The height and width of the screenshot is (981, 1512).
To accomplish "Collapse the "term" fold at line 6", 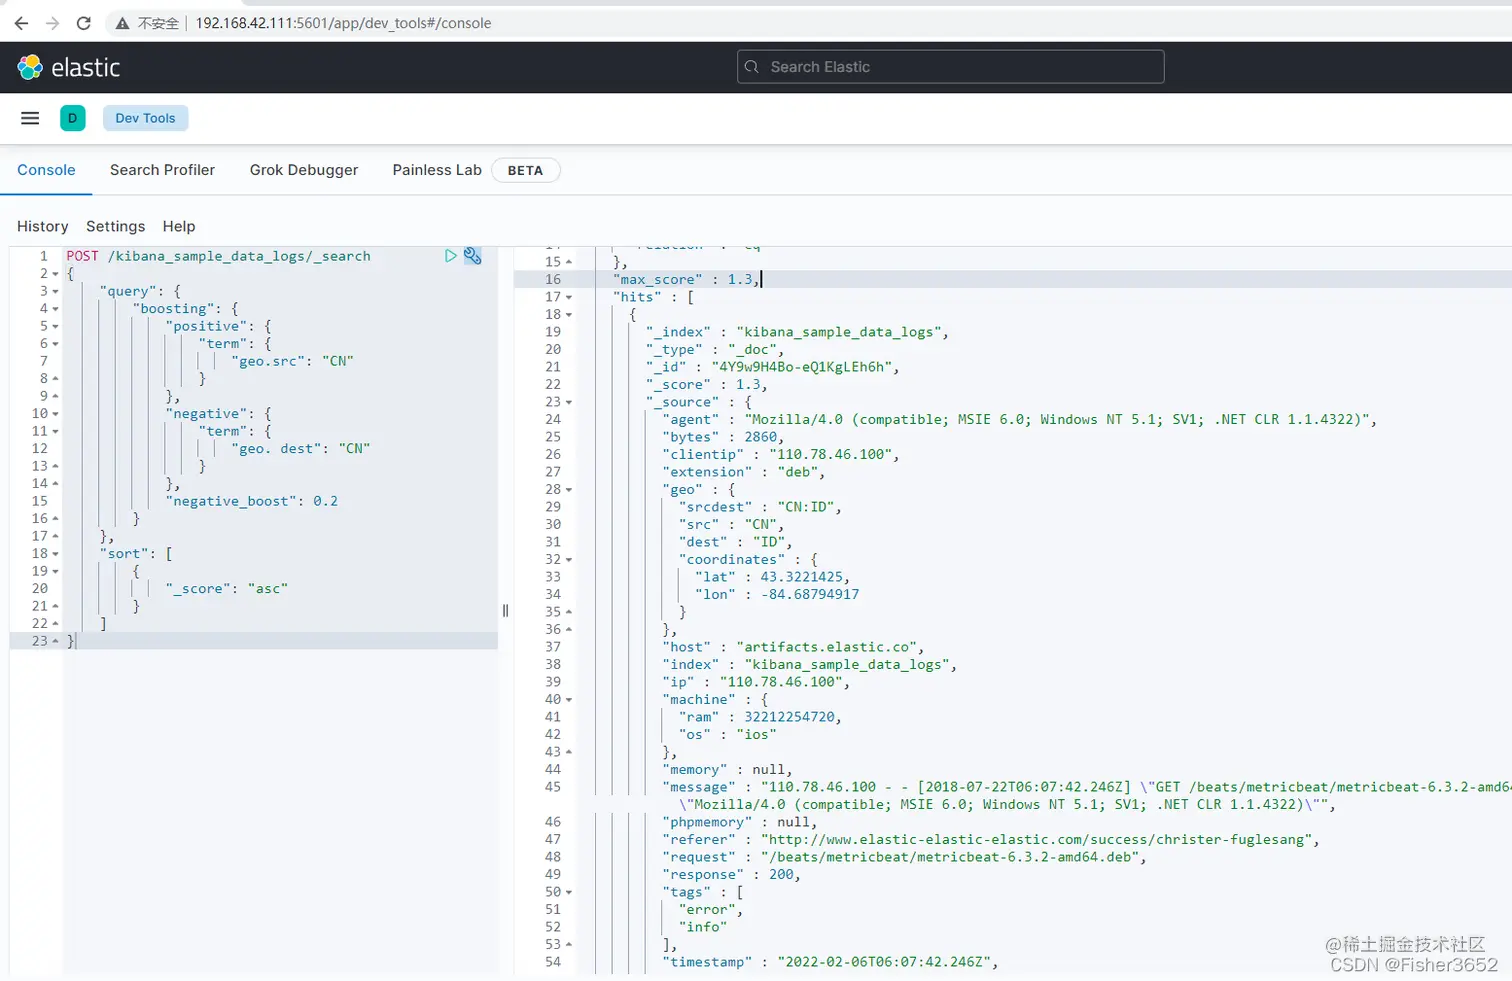I will (x=55, y=344).
